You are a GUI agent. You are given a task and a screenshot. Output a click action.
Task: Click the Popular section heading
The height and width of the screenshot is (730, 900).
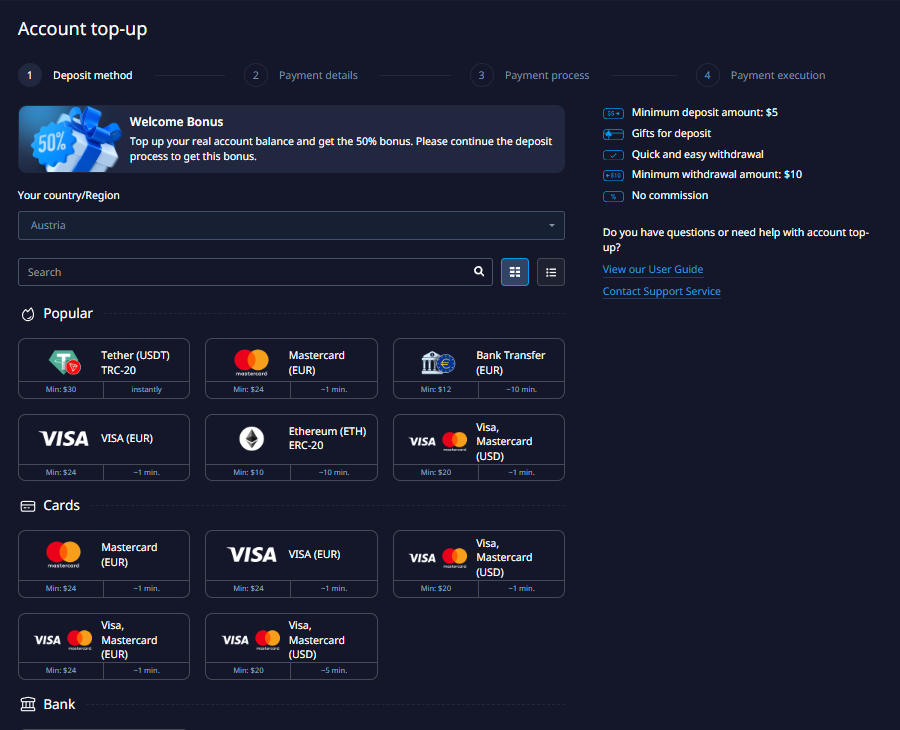pyautogui.click(x=68, y=313)
